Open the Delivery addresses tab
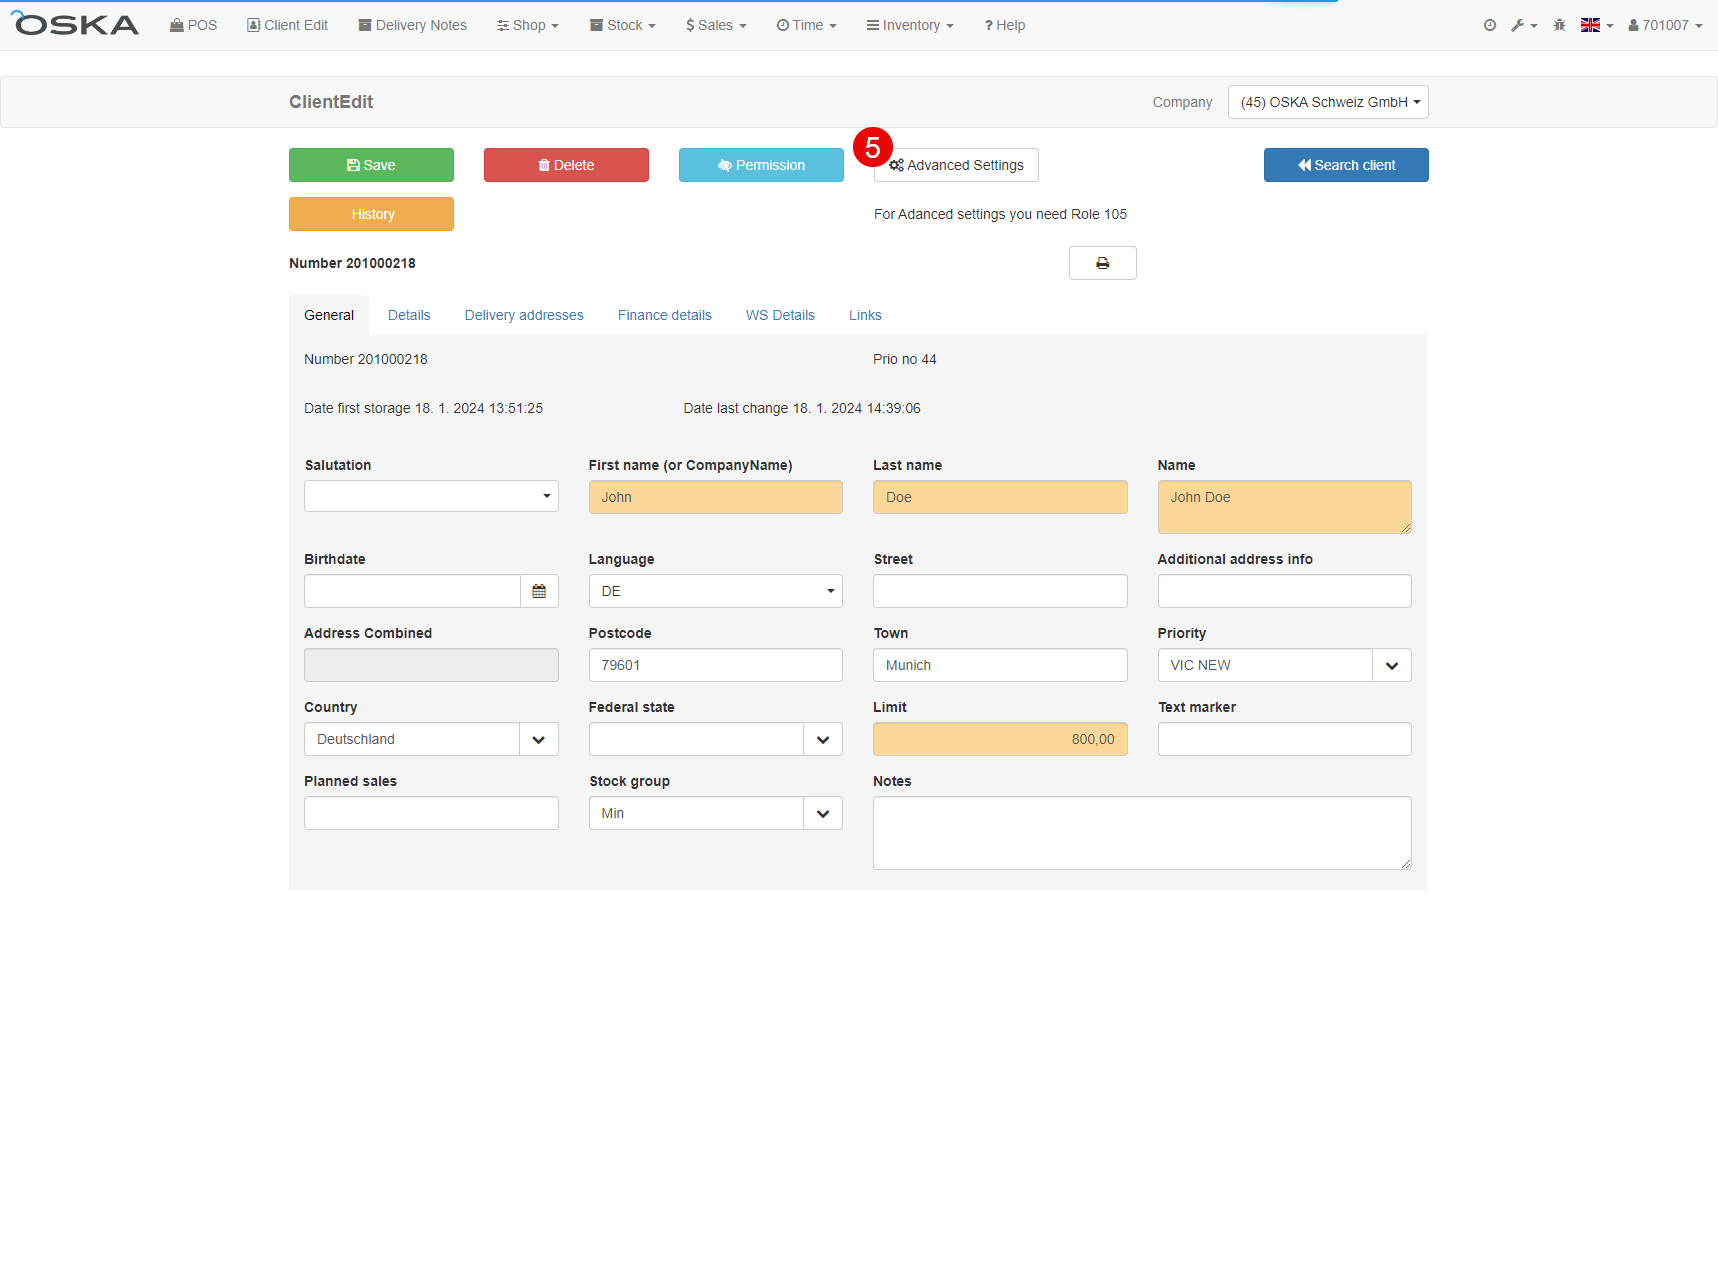The height and width of the screenshot is (1270, 1718). (x=524, y=315)
